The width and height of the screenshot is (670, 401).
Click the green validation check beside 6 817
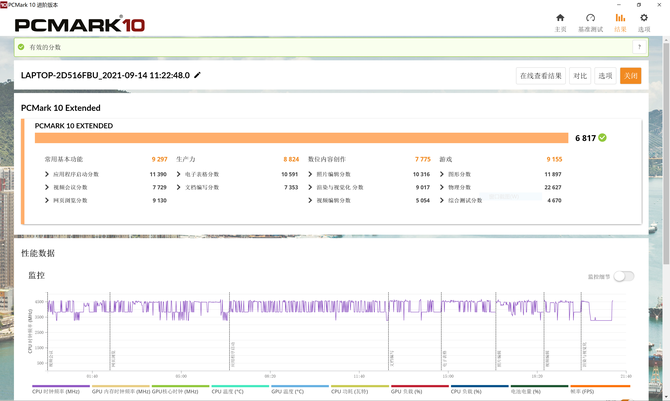(602, 138)
